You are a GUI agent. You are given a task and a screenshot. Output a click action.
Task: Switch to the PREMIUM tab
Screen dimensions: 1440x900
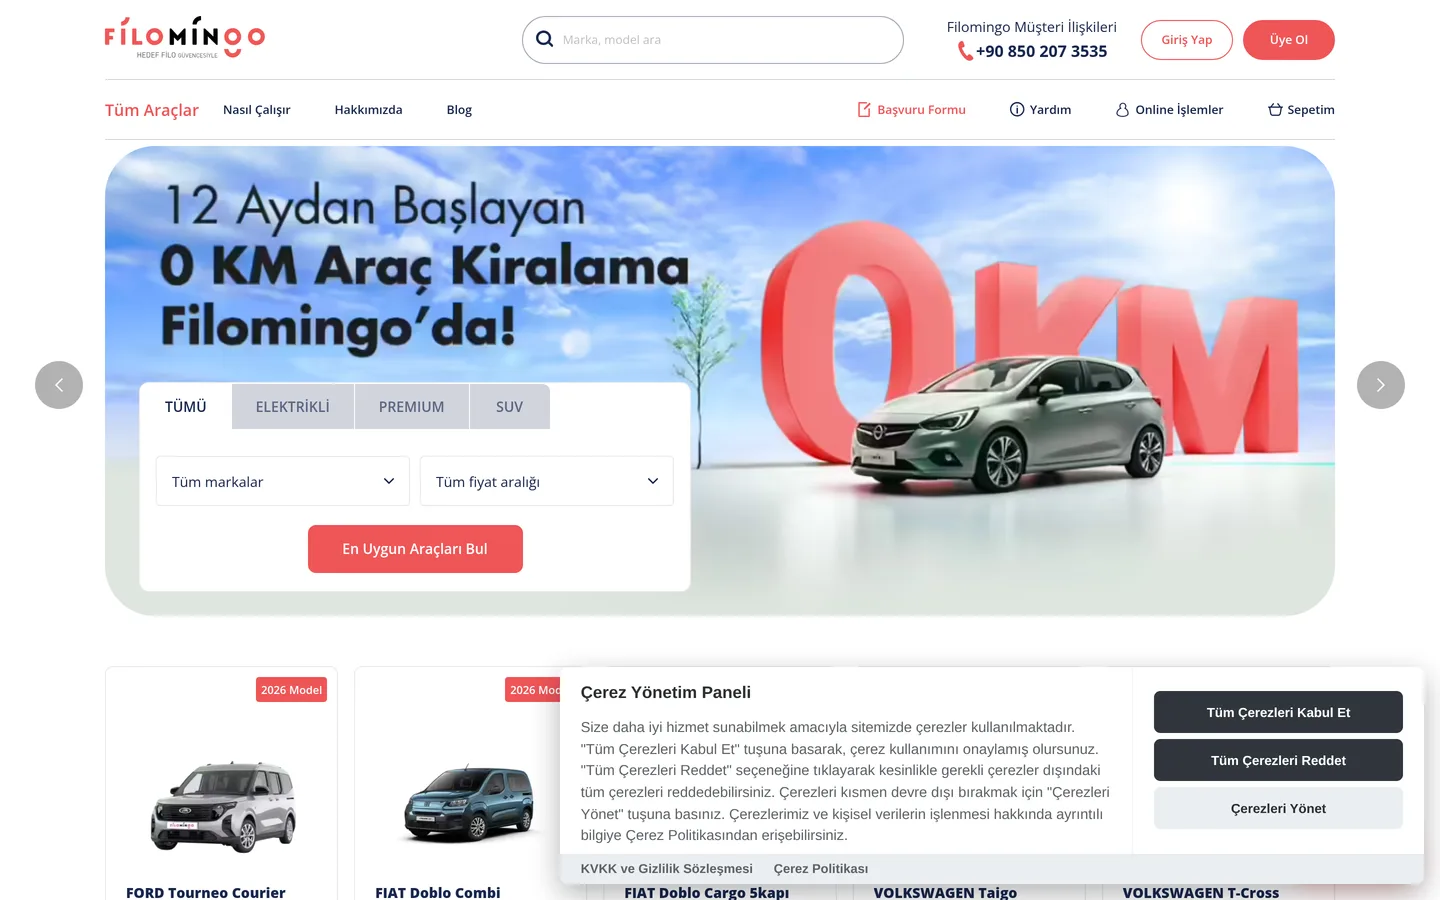tap(412, 407)
